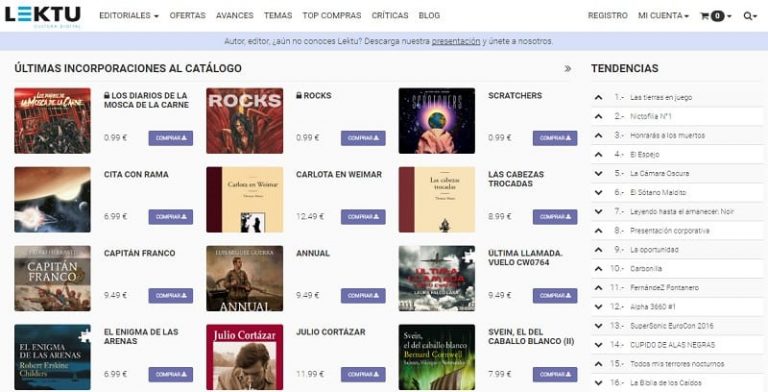Click Comprar for Cita con Rama
768x392 pixels.
coord(171,217)
